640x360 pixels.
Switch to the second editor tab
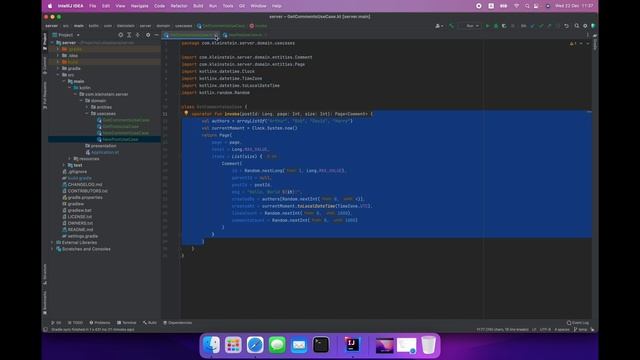[x=245, y=35]
